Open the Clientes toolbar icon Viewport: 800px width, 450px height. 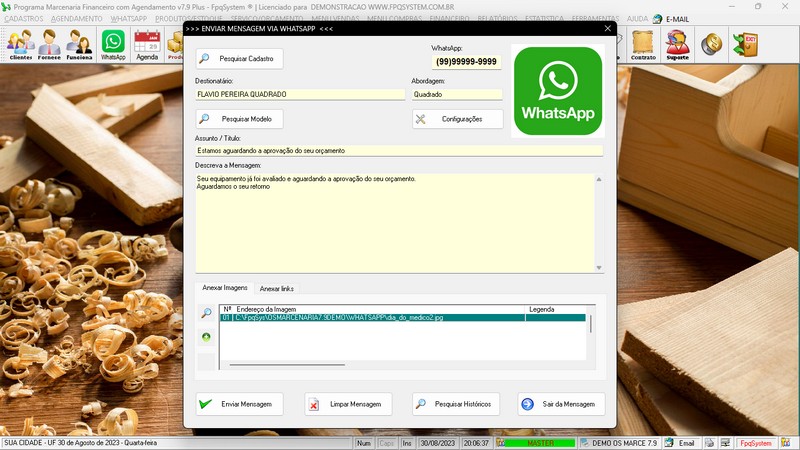pyautogui.click(x=20, y=44)
